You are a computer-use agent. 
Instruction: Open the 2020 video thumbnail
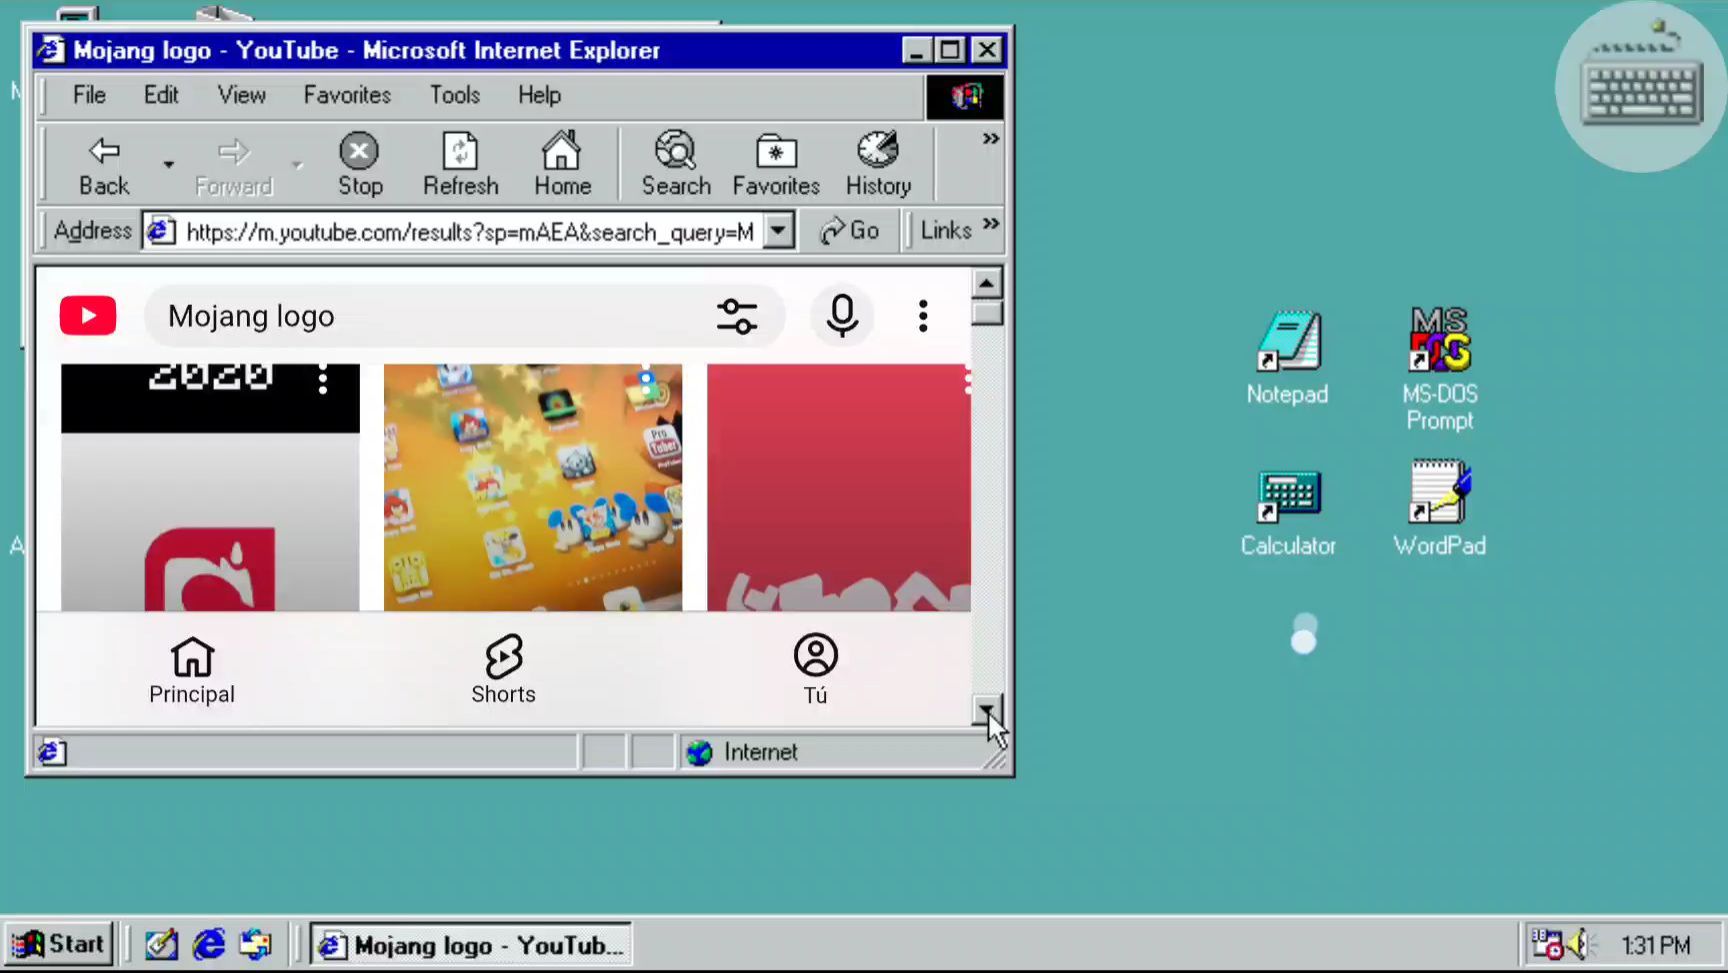pos(210,487)
